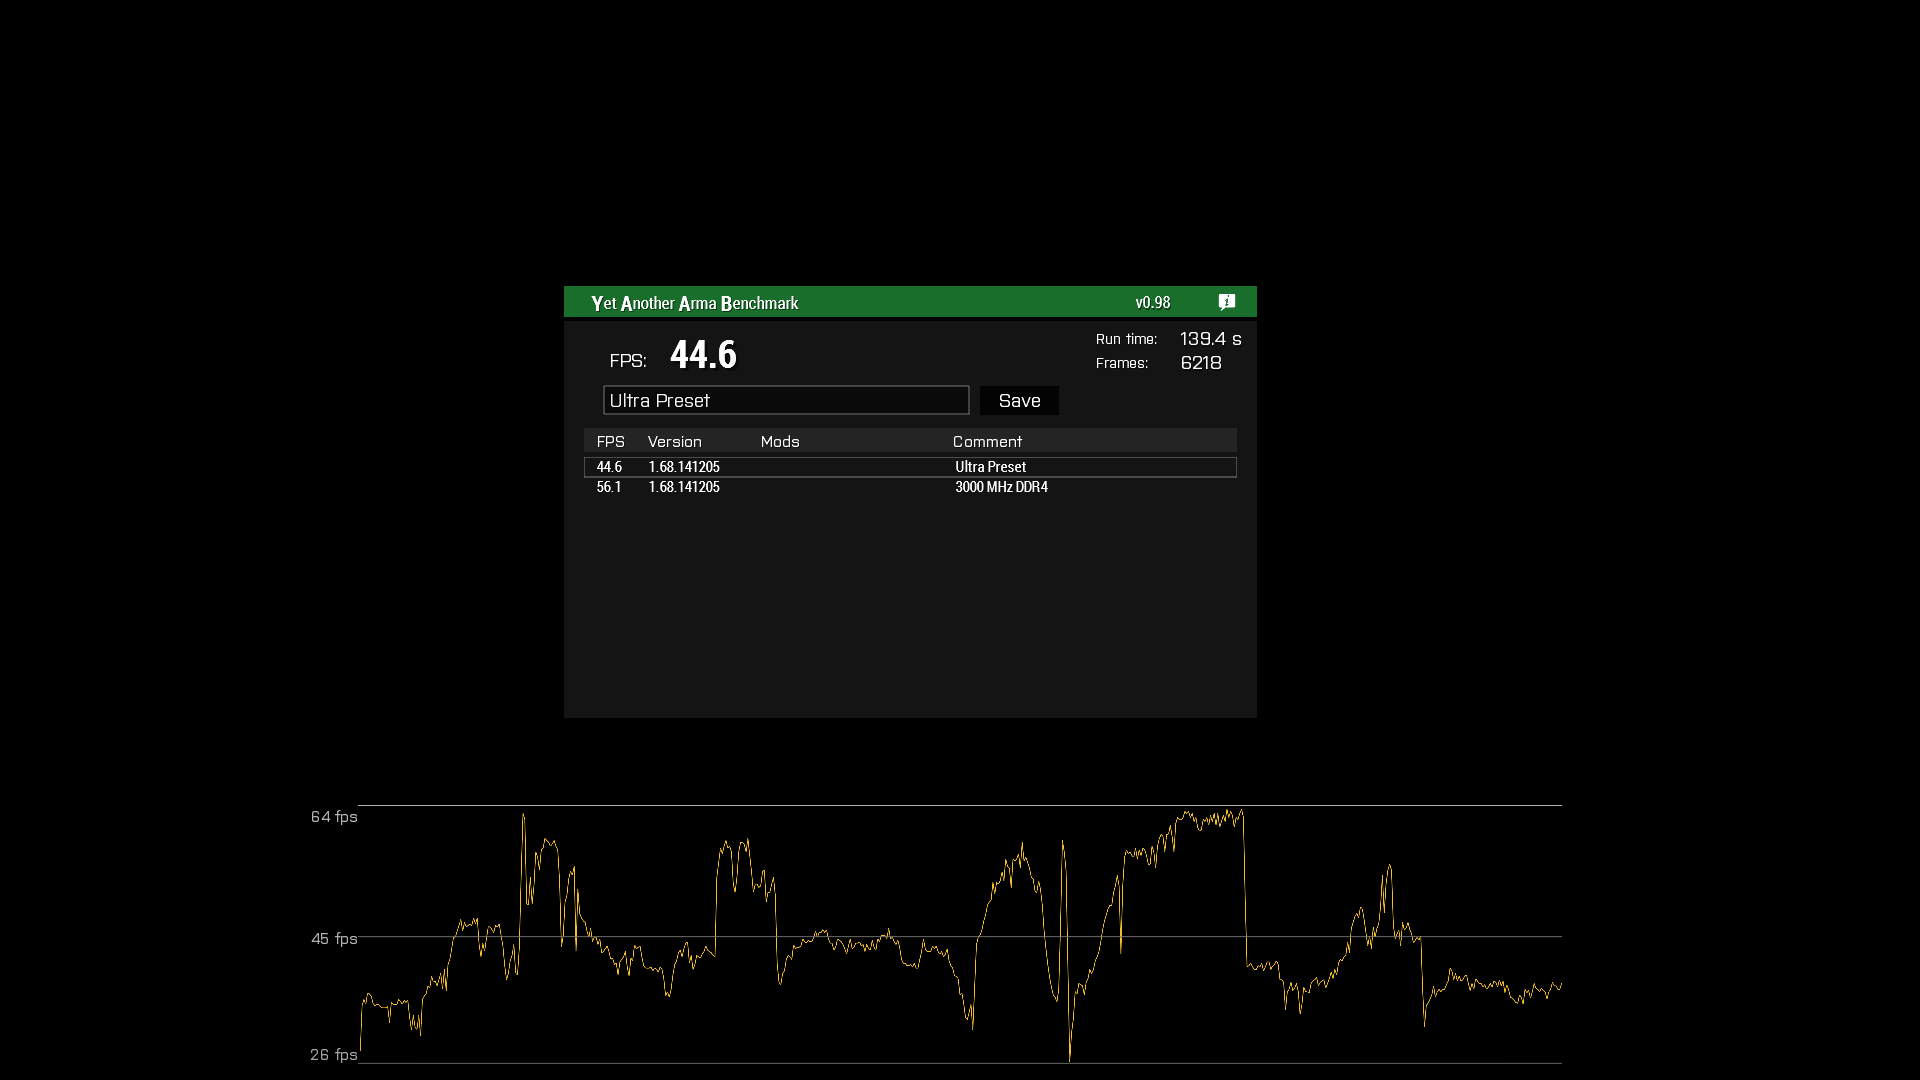The width and height of the screenshot is (1920, 1080).
Task: Sort results by FPS column header
Action: tap(610, 442)
